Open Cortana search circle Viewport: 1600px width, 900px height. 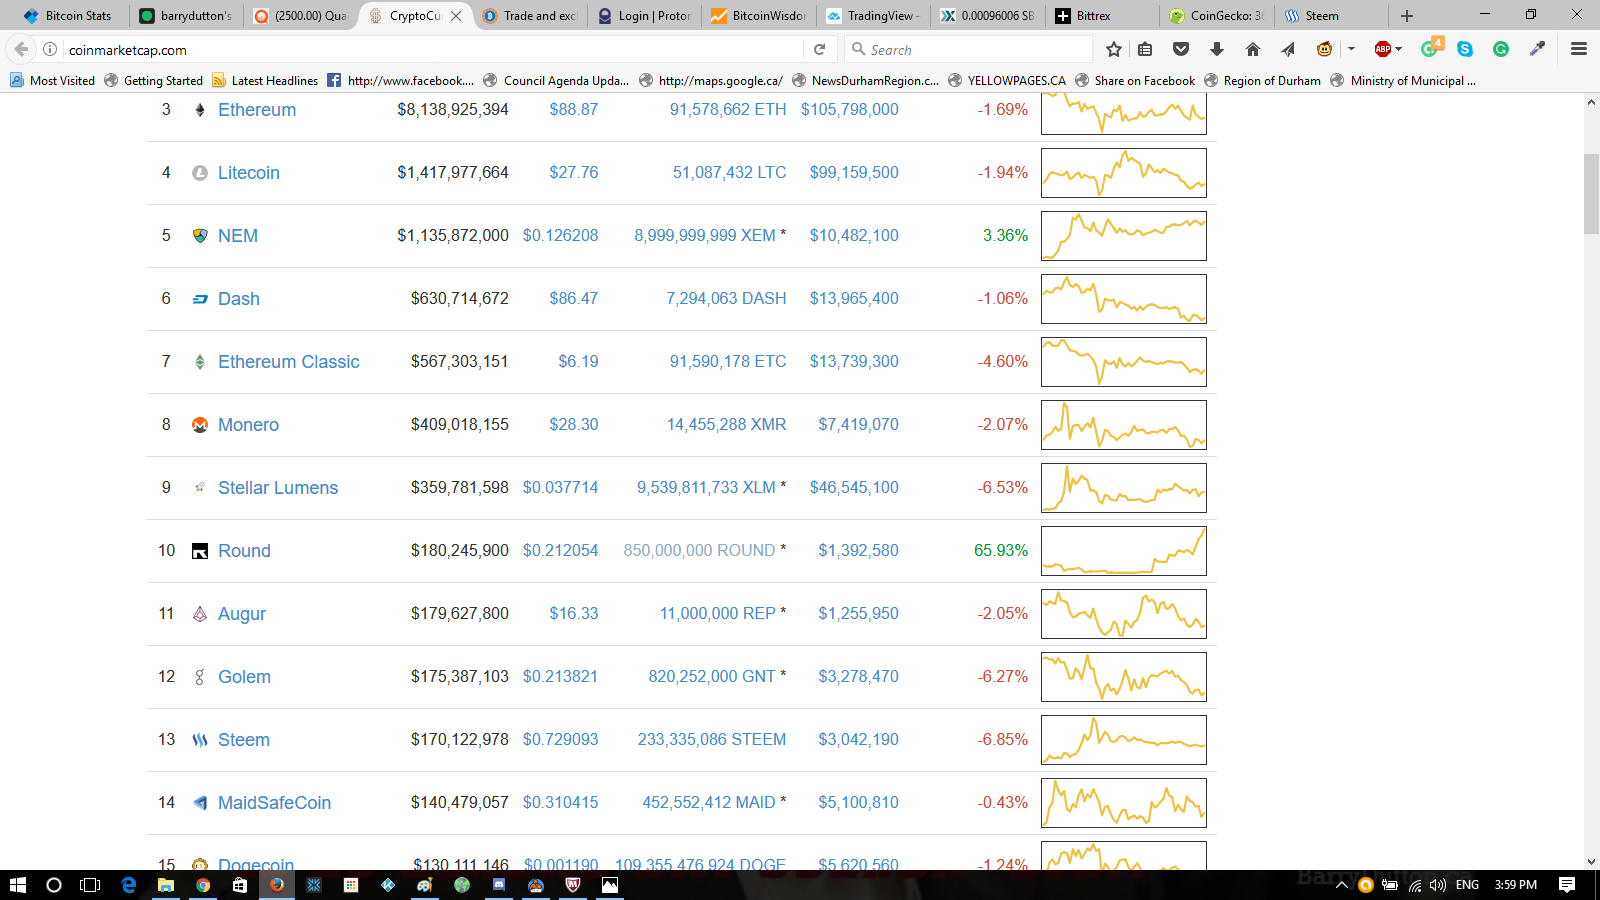54,885
